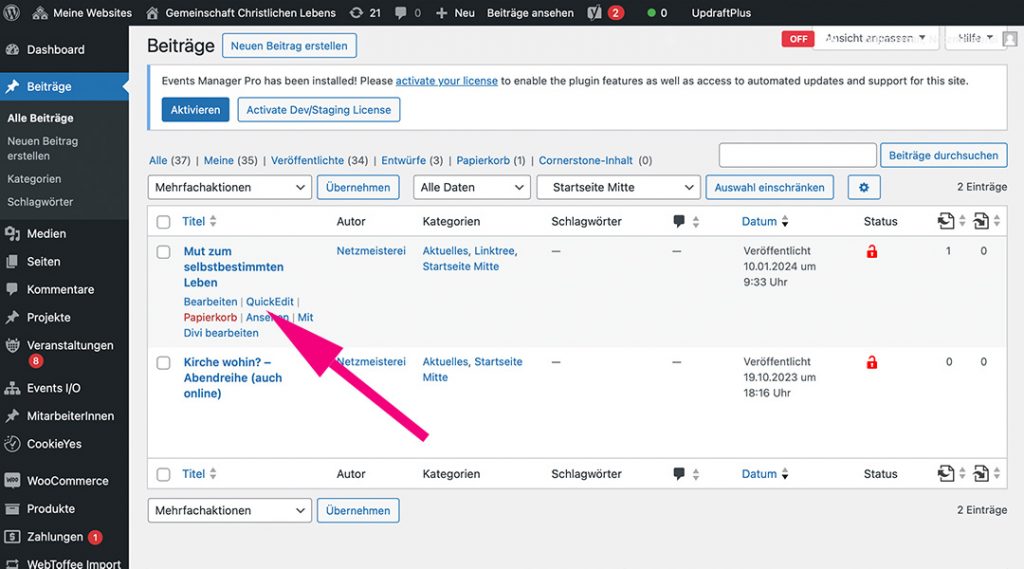Viewport: 1024px width, 569px height.
Task: Click the updates icon showing 21
Action: (358, 13)
